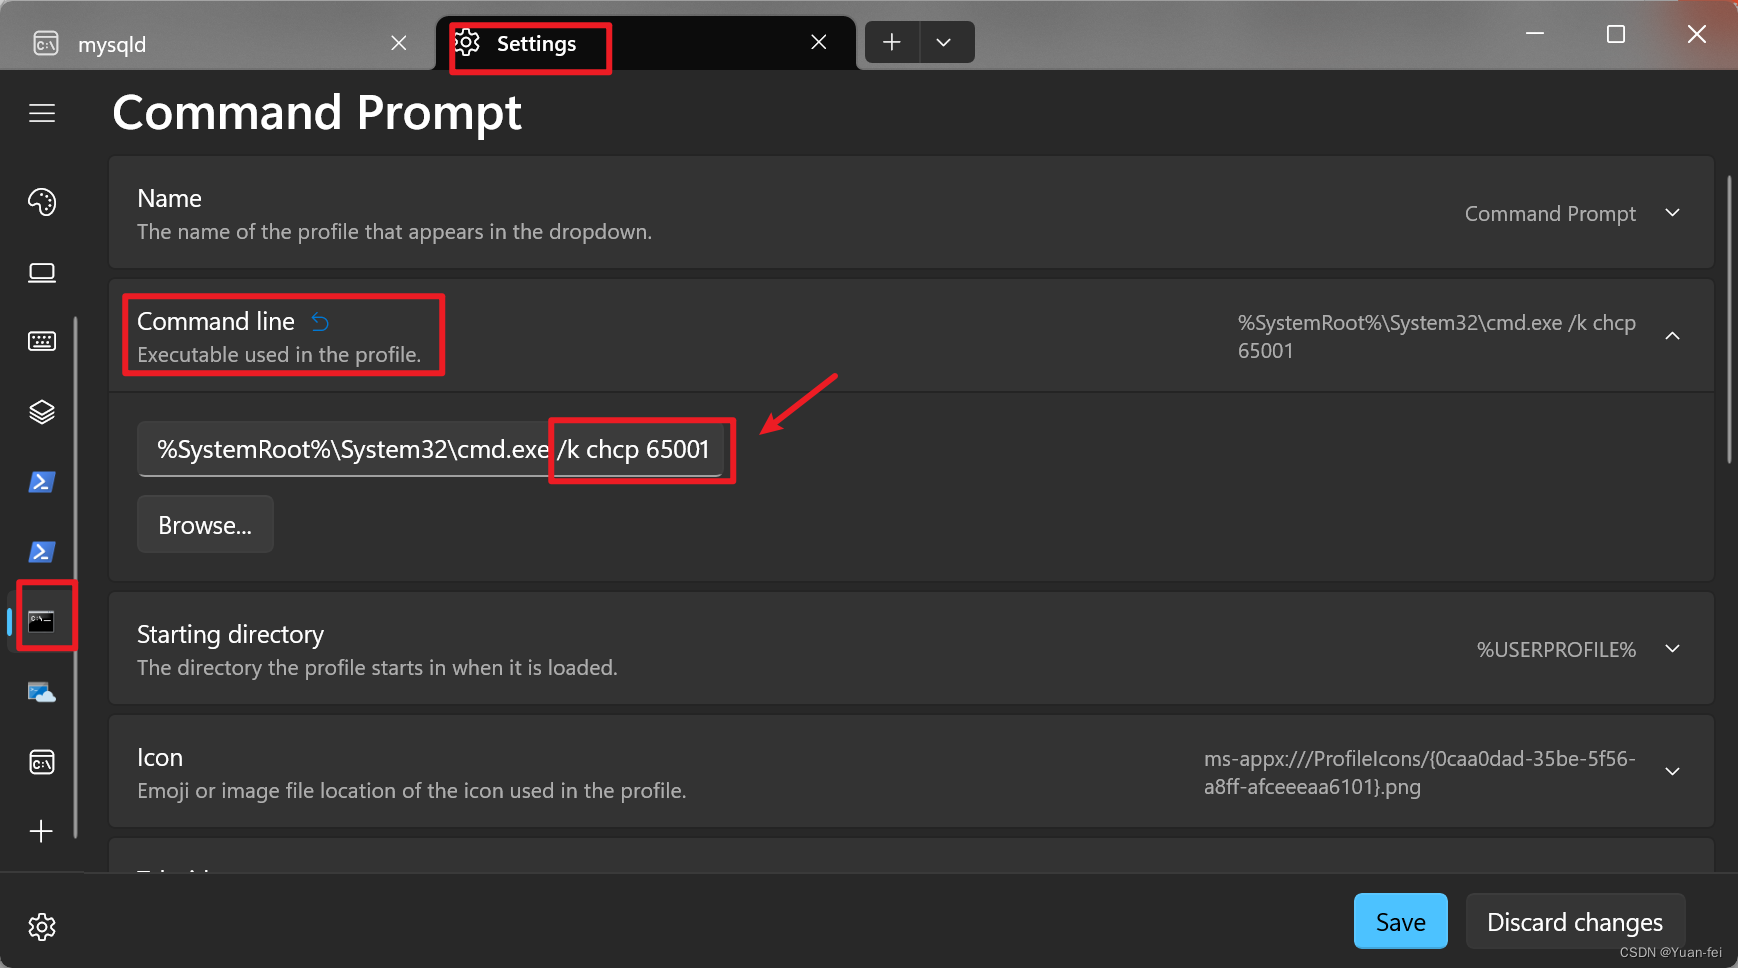Click the 'Command Prompt' name value
This screenshot has width=1738, height=968.
point(1550,214)
